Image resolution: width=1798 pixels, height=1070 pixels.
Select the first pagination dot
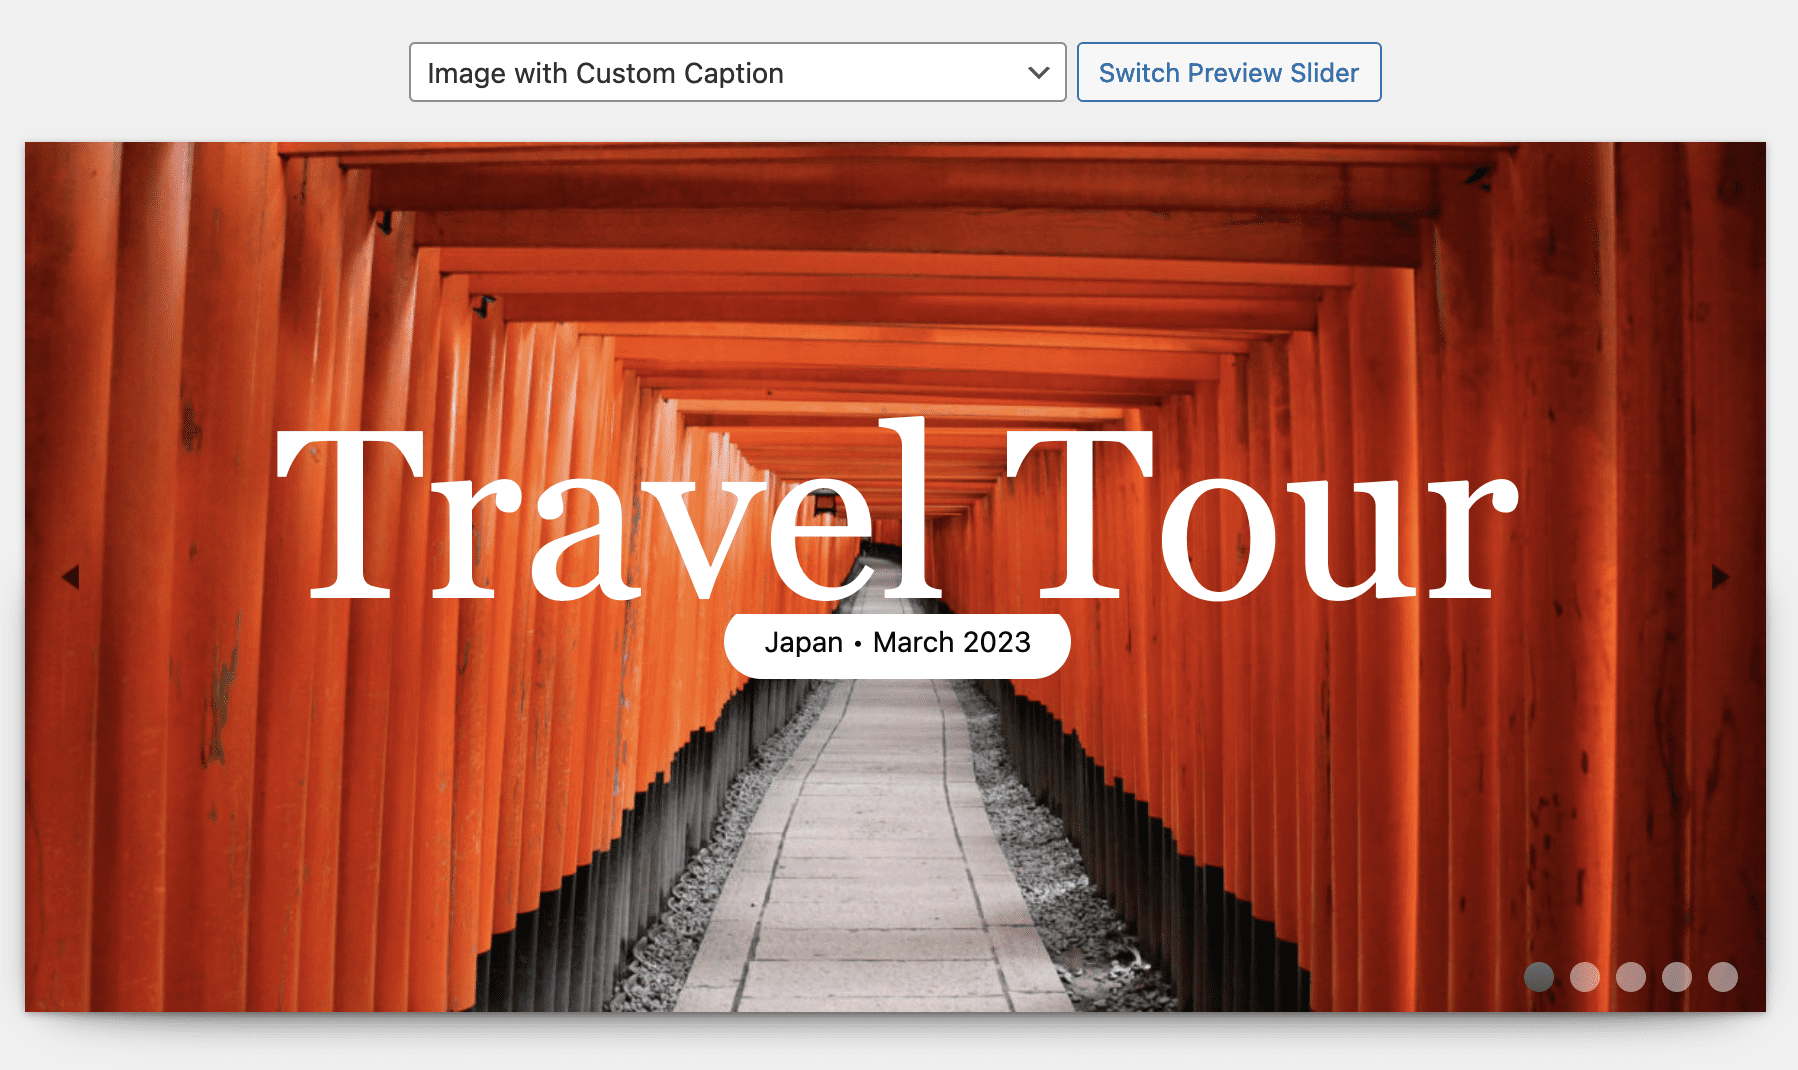pyautogui.click(x=1539, y=977)
